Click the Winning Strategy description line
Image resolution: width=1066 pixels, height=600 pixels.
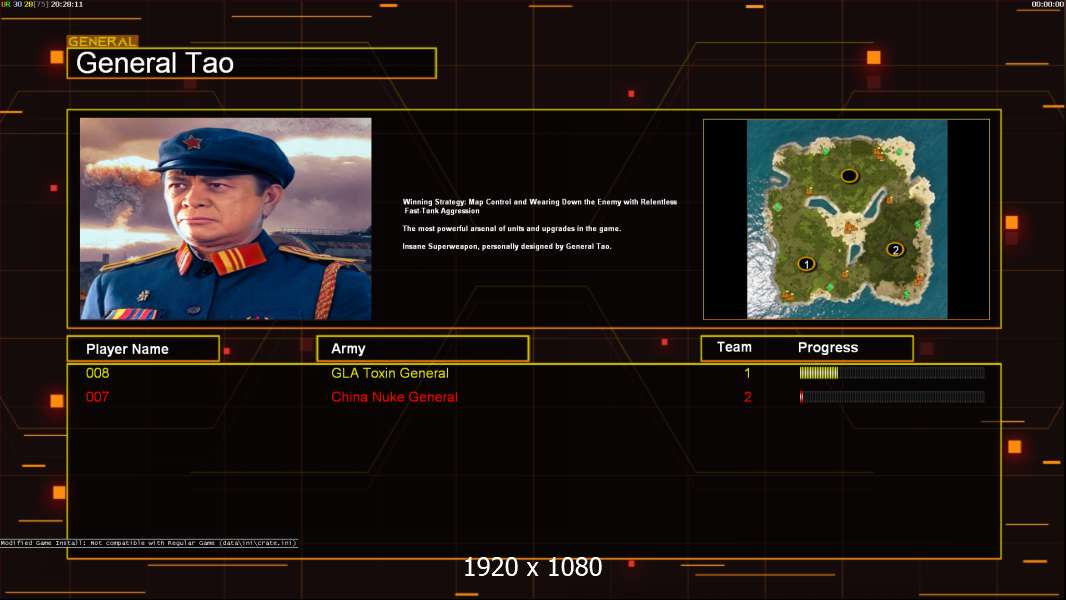(539, 206)
